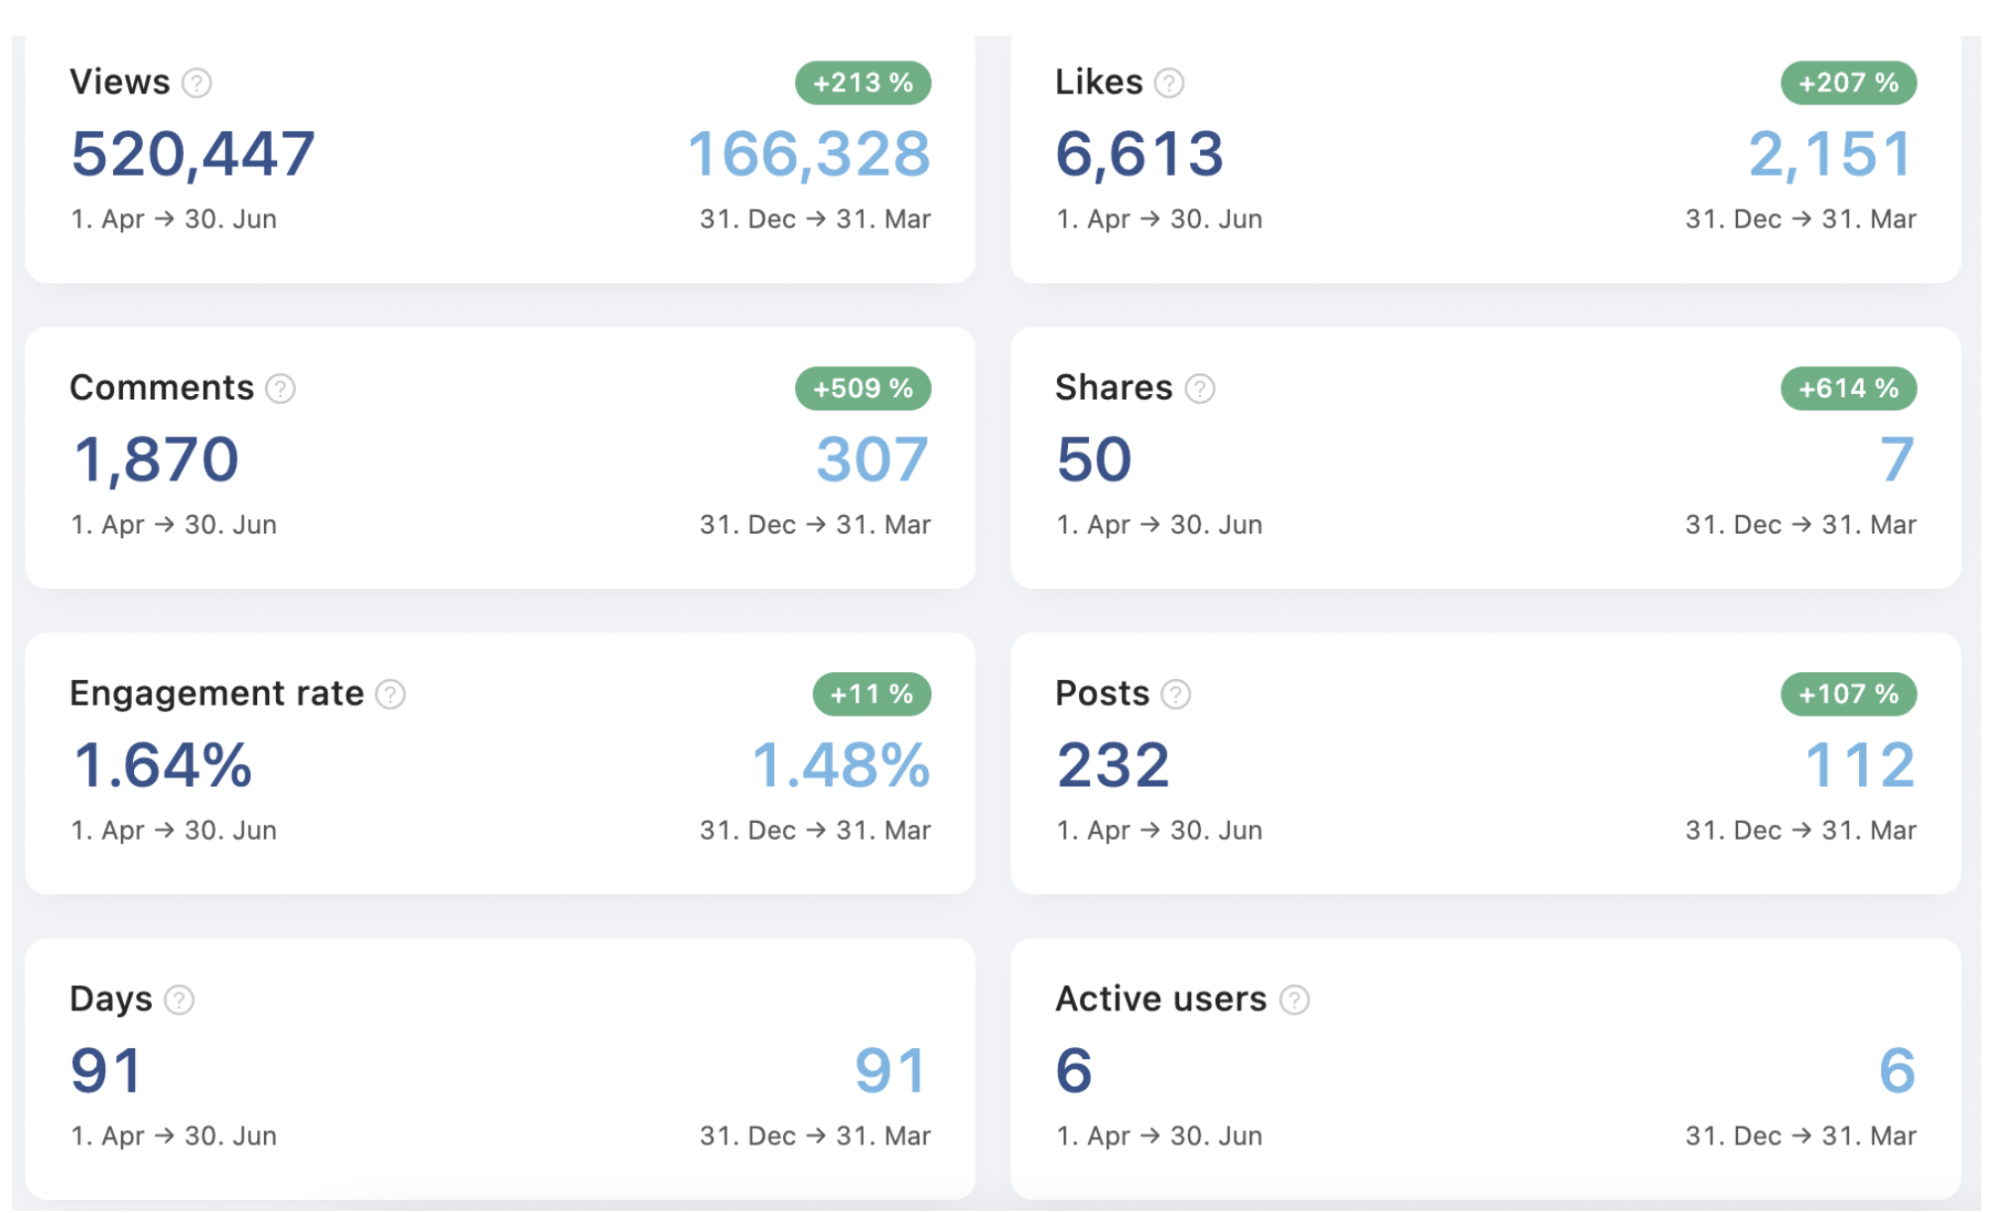Click the Active users info icon
This screenshot has height=1213, width=1999.
click(x=1297, y=999)
